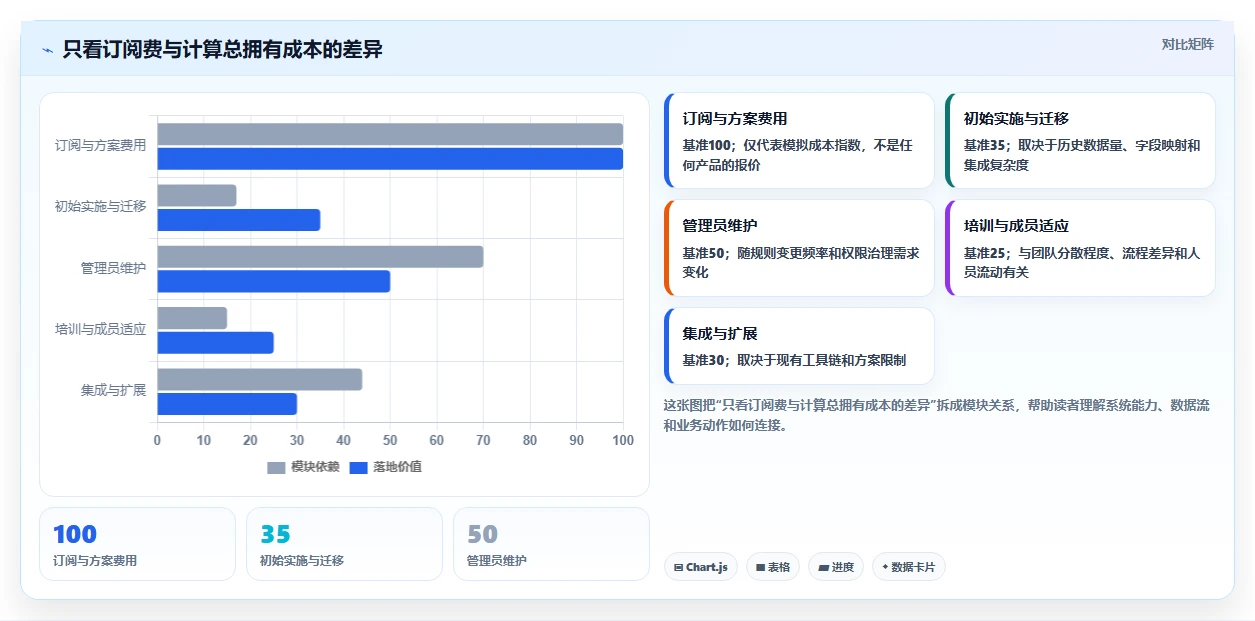Select the Chart.js tag
Screen dimensions: 1255x621
700,567
